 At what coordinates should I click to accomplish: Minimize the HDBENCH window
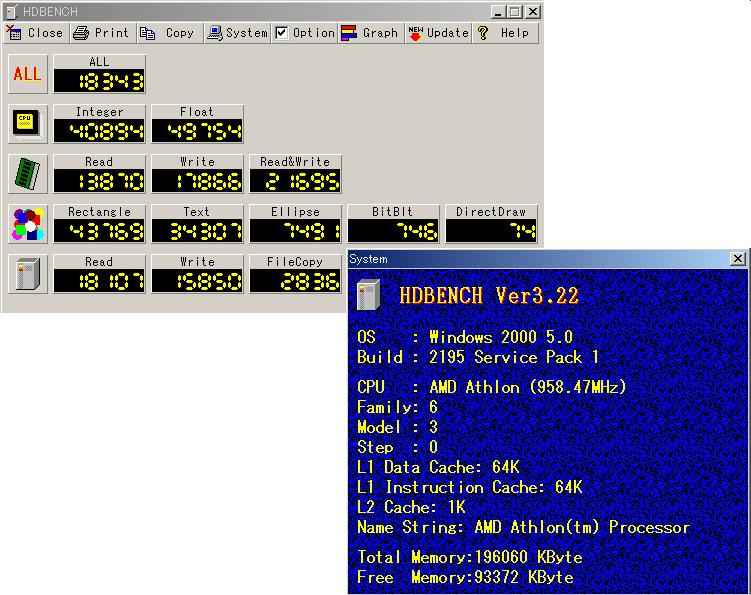click(x=498, y=11)
